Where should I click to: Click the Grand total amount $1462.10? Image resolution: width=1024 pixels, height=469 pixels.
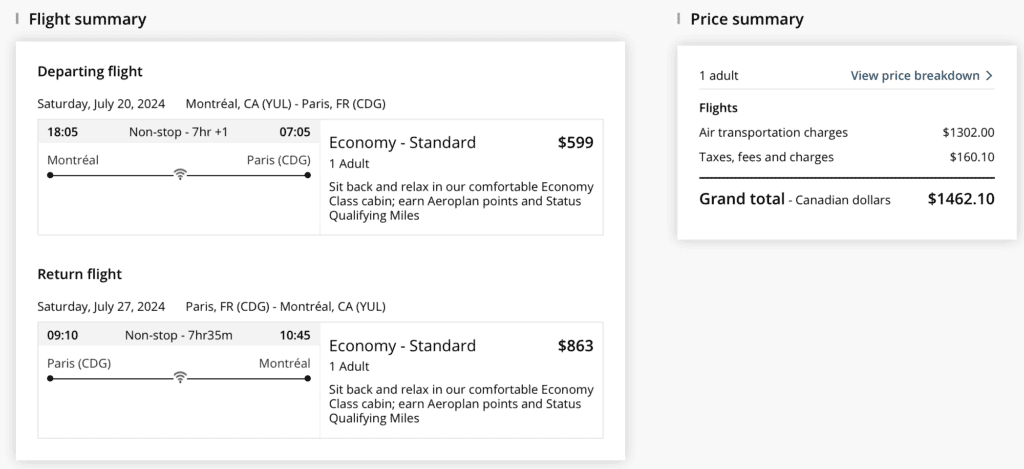click(x=960, y=199)
